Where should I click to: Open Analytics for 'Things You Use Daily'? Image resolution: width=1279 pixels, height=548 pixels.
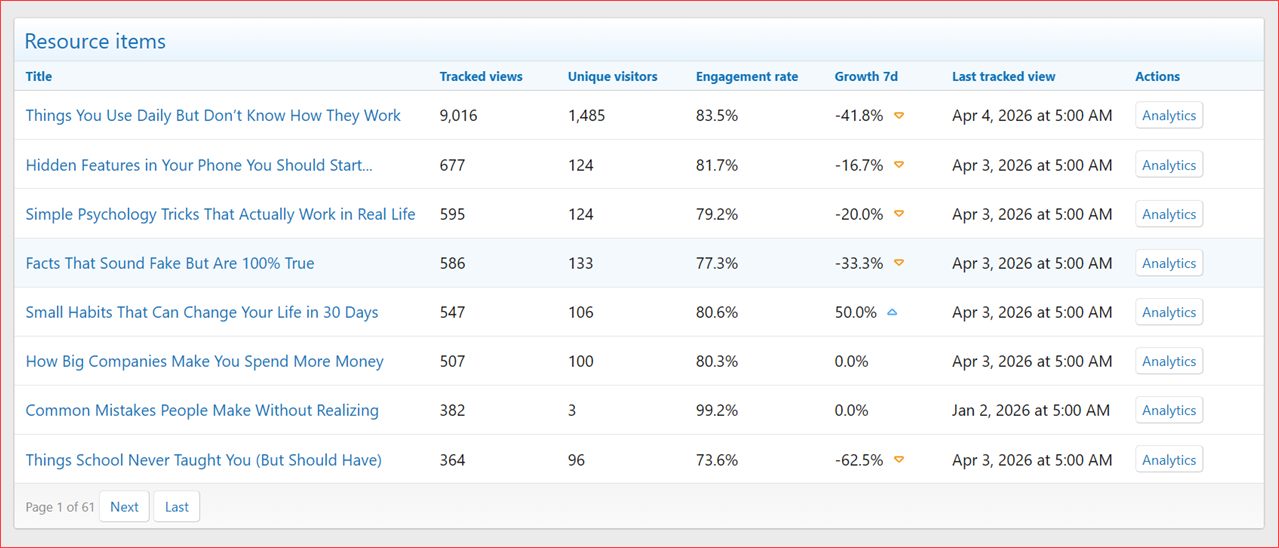point(1169,115)
